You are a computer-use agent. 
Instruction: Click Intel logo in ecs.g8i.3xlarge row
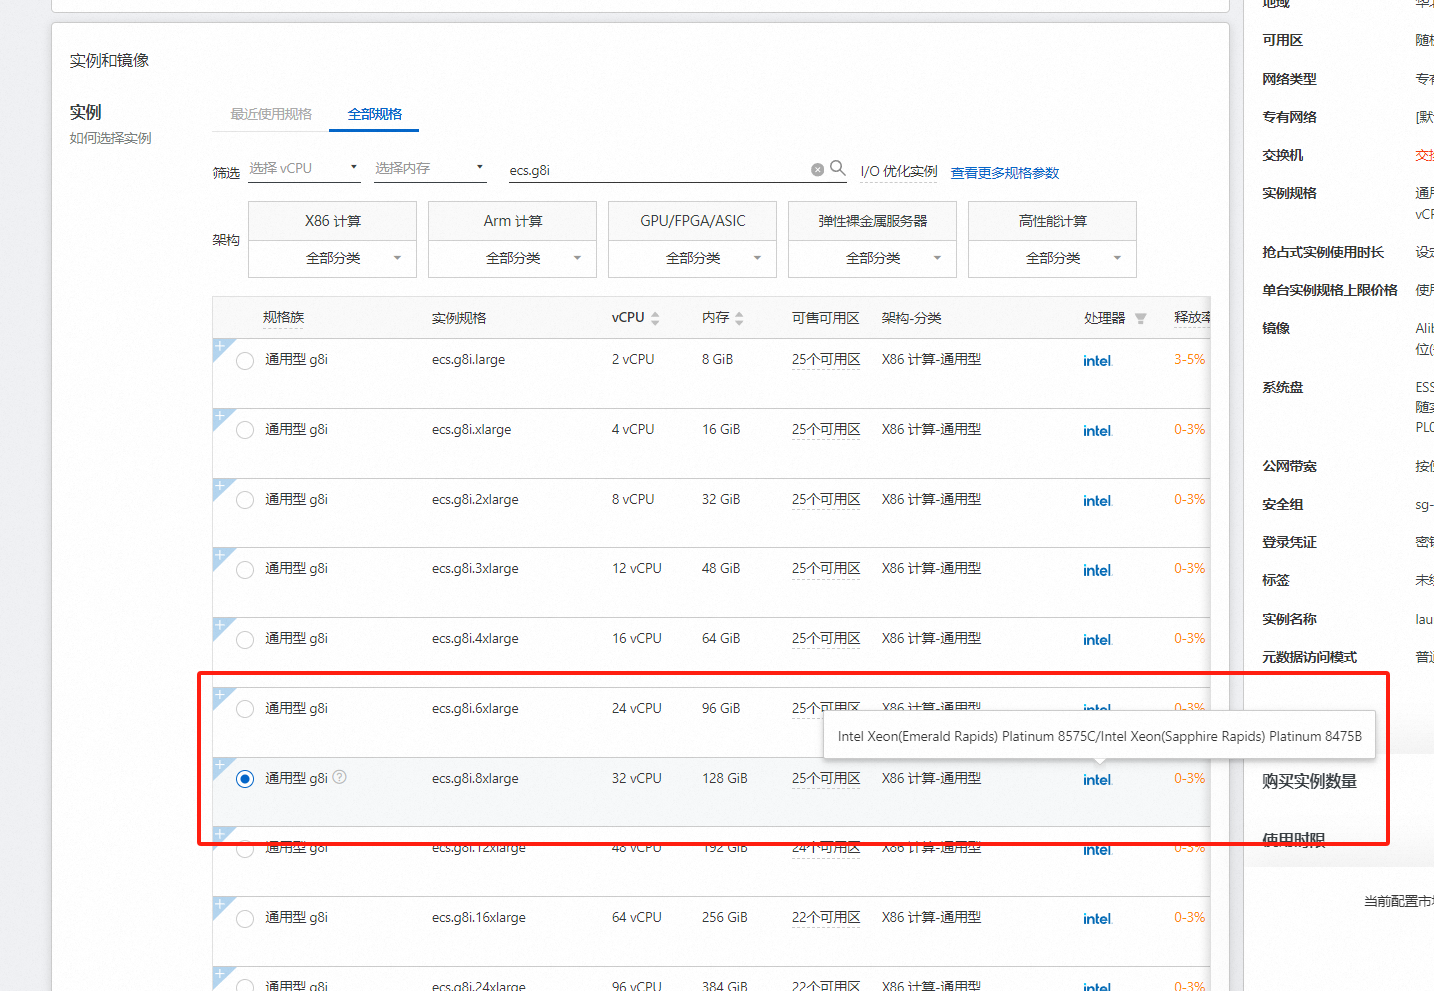(x=1097, y=570)
